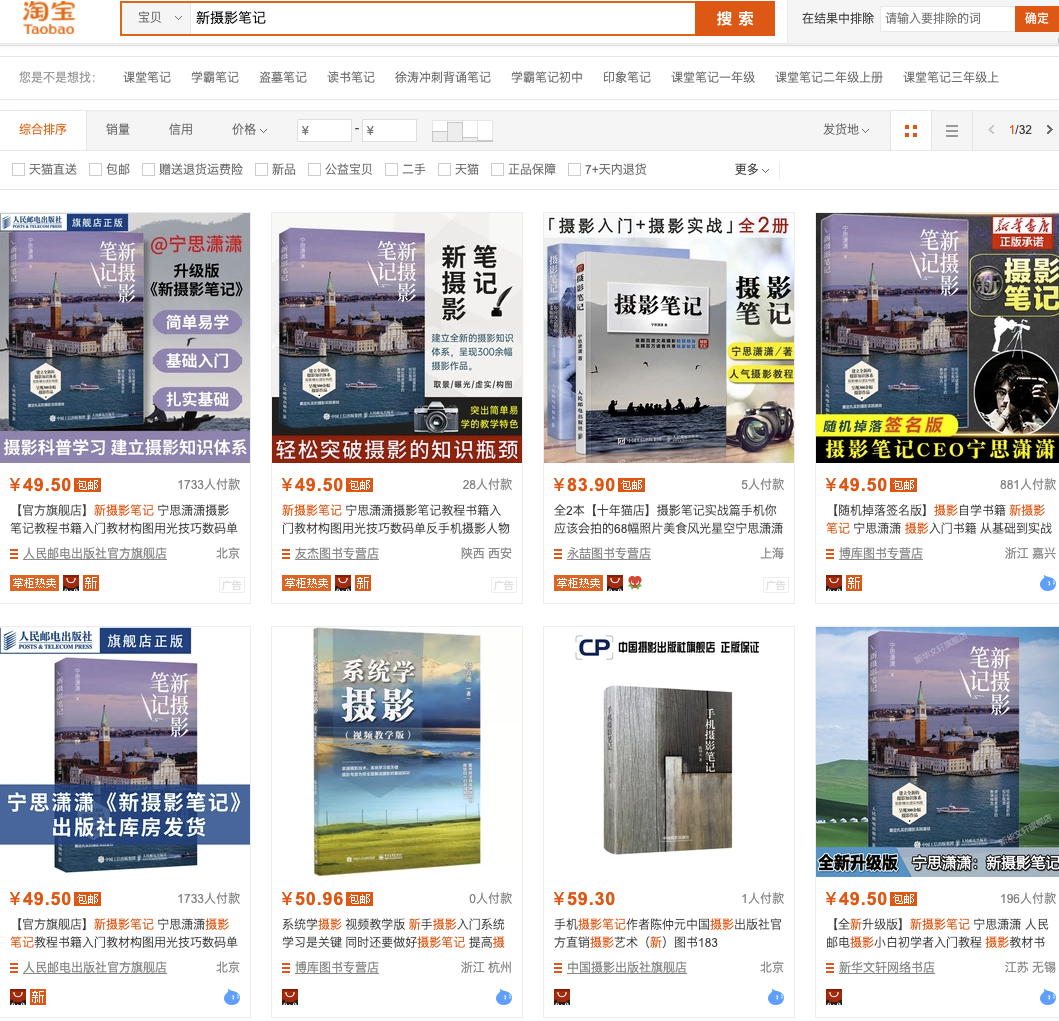Click 包邮 tag next to ¥50.96 price

(x=359, y=899)
